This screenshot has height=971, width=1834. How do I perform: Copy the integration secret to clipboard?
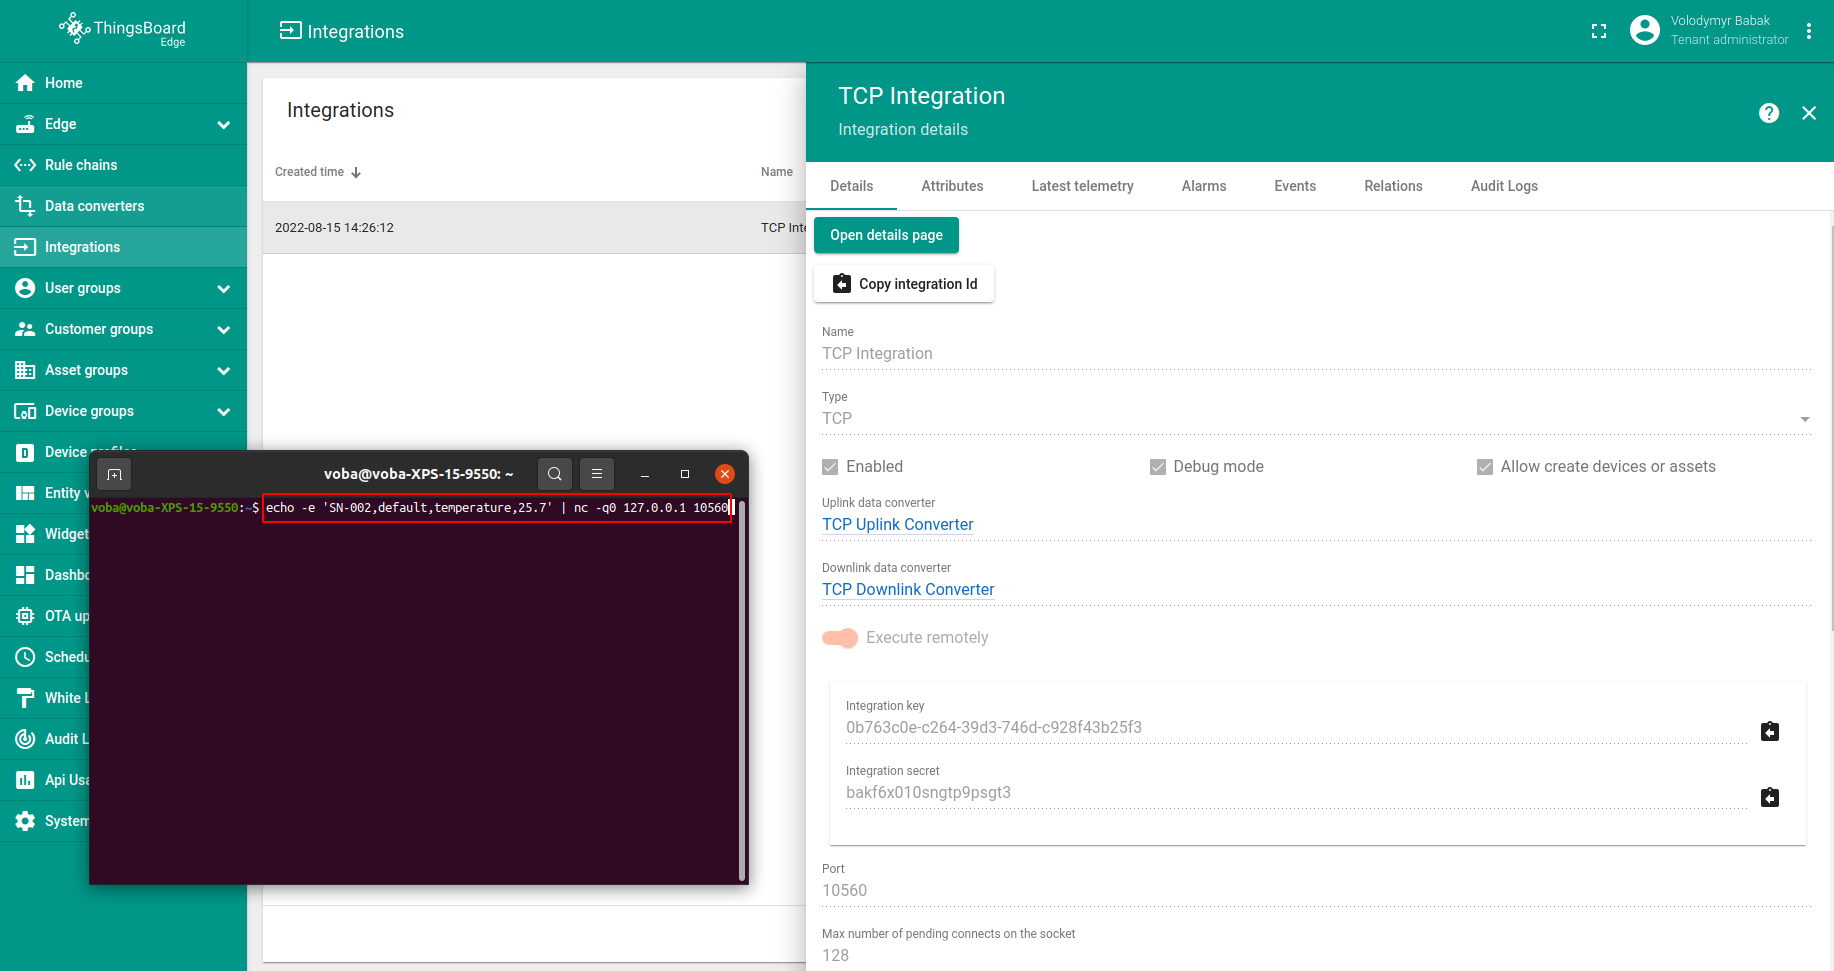tap(1770, 797)
